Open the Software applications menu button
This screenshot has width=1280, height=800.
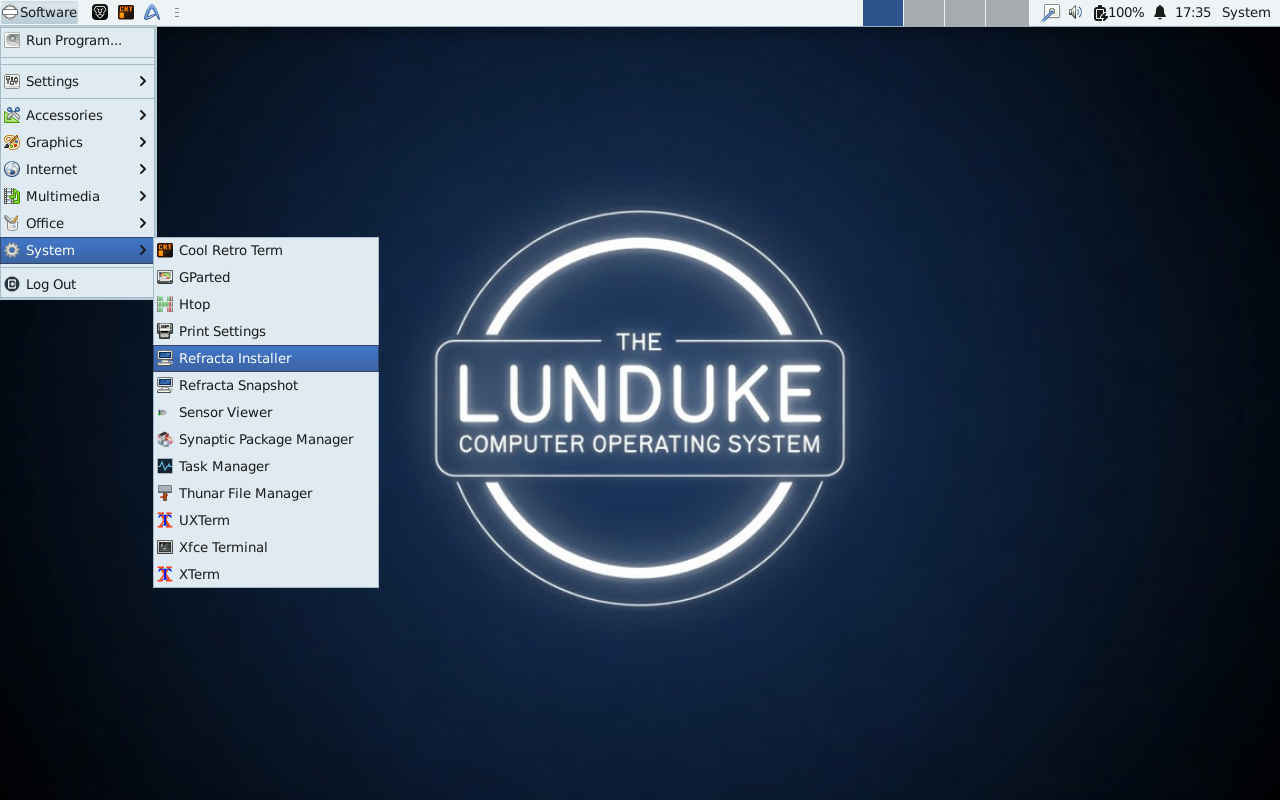40,13
